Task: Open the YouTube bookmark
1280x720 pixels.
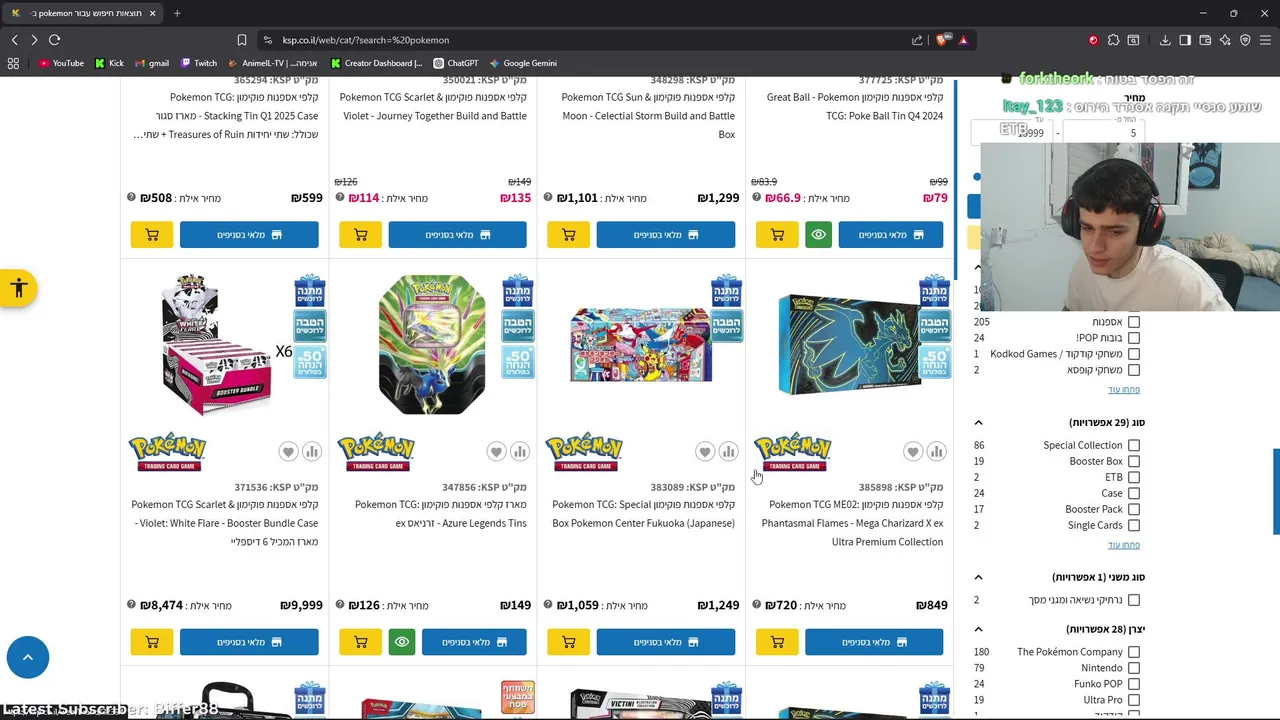Action: 61,63
